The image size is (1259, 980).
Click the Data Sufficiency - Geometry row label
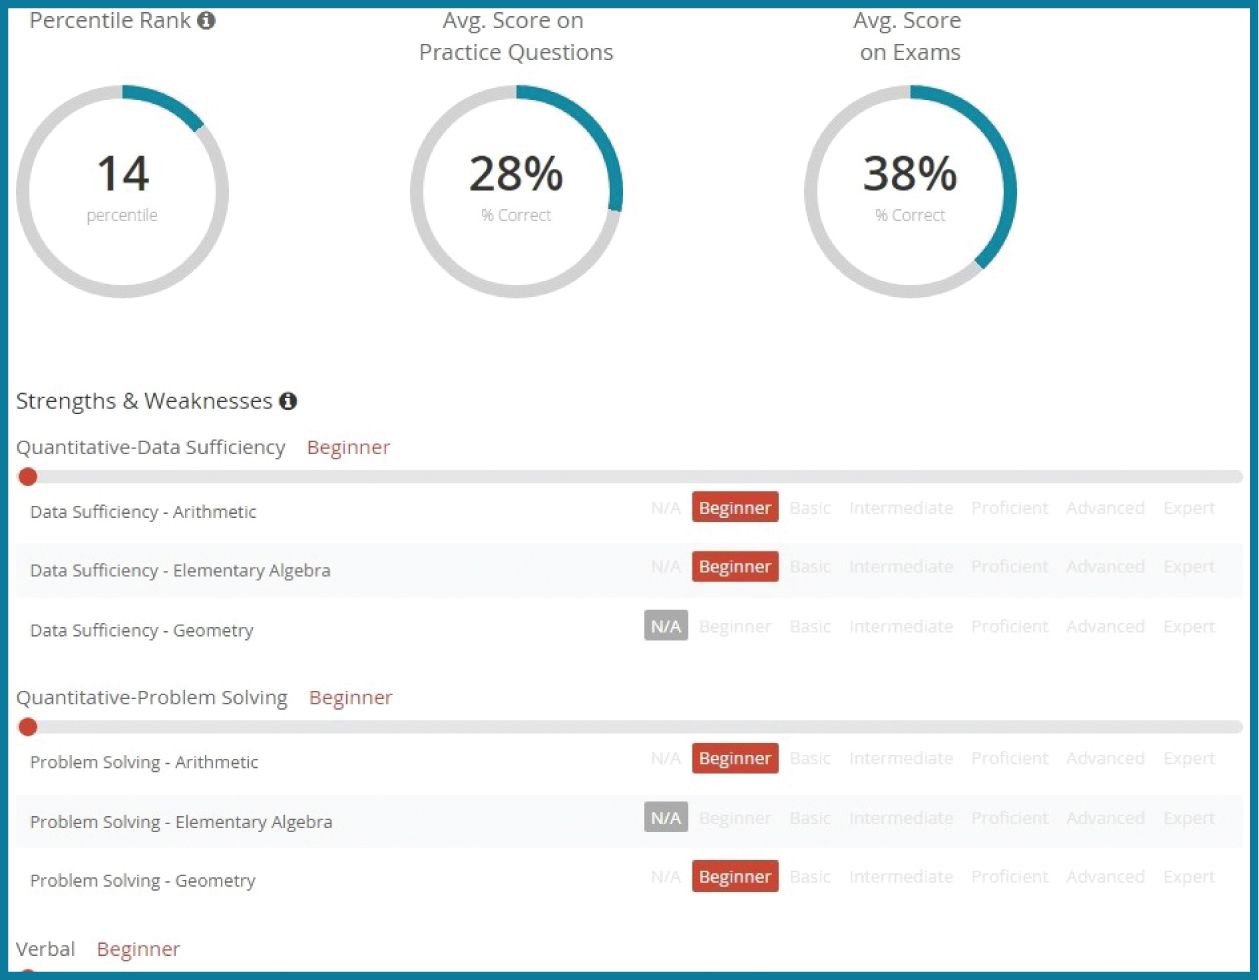(x=142, y=630)
